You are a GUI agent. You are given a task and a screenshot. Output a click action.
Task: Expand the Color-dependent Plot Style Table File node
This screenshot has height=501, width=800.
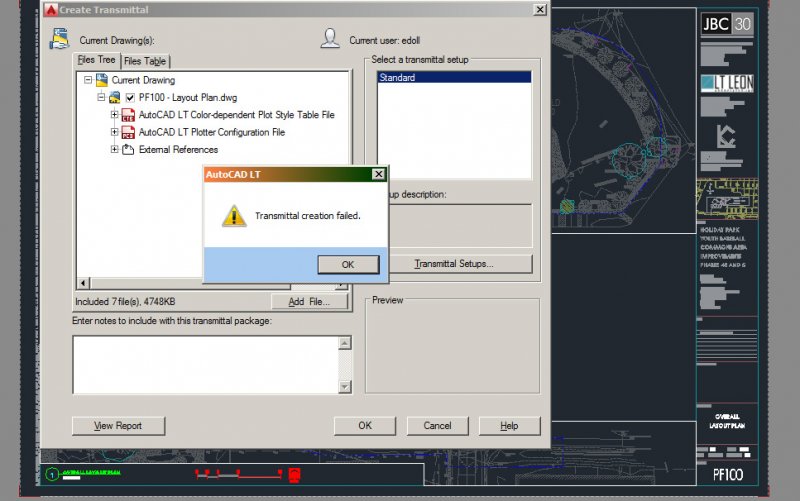[x=115, y=115]
